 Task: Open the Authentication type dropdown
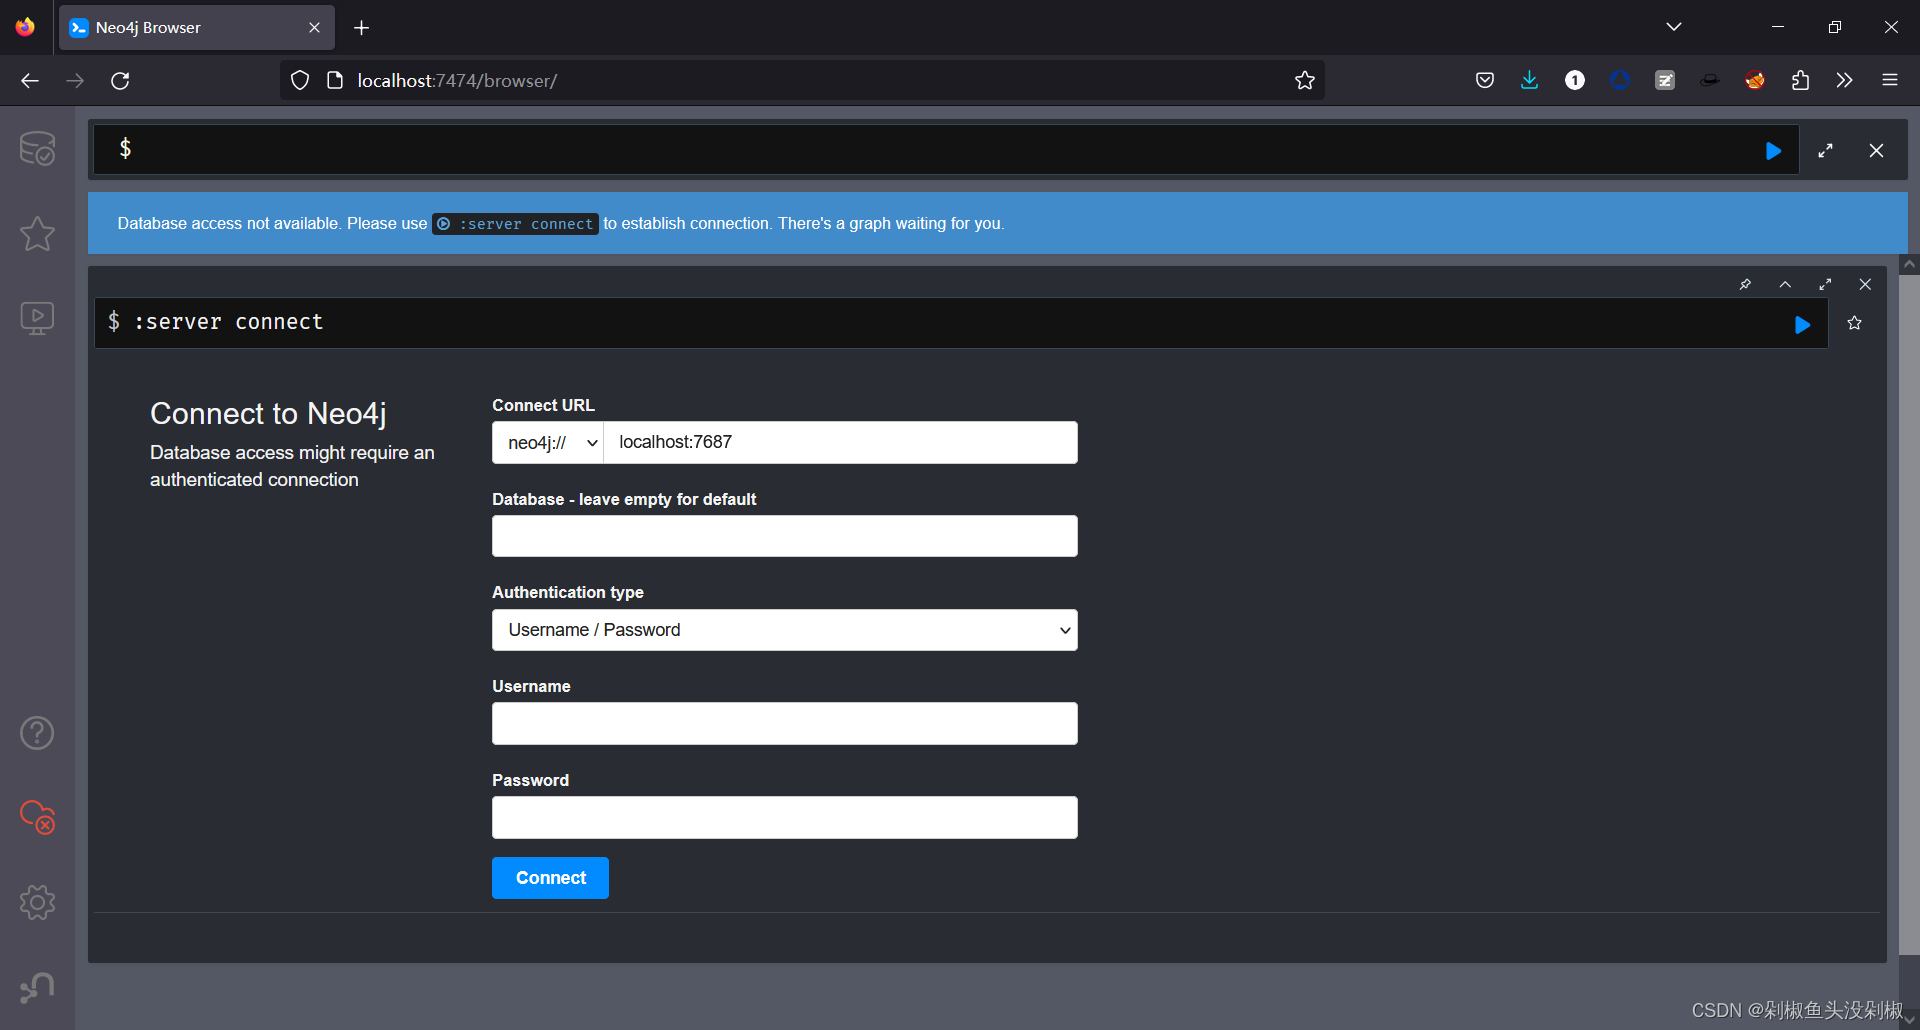(x=785, y=630)
